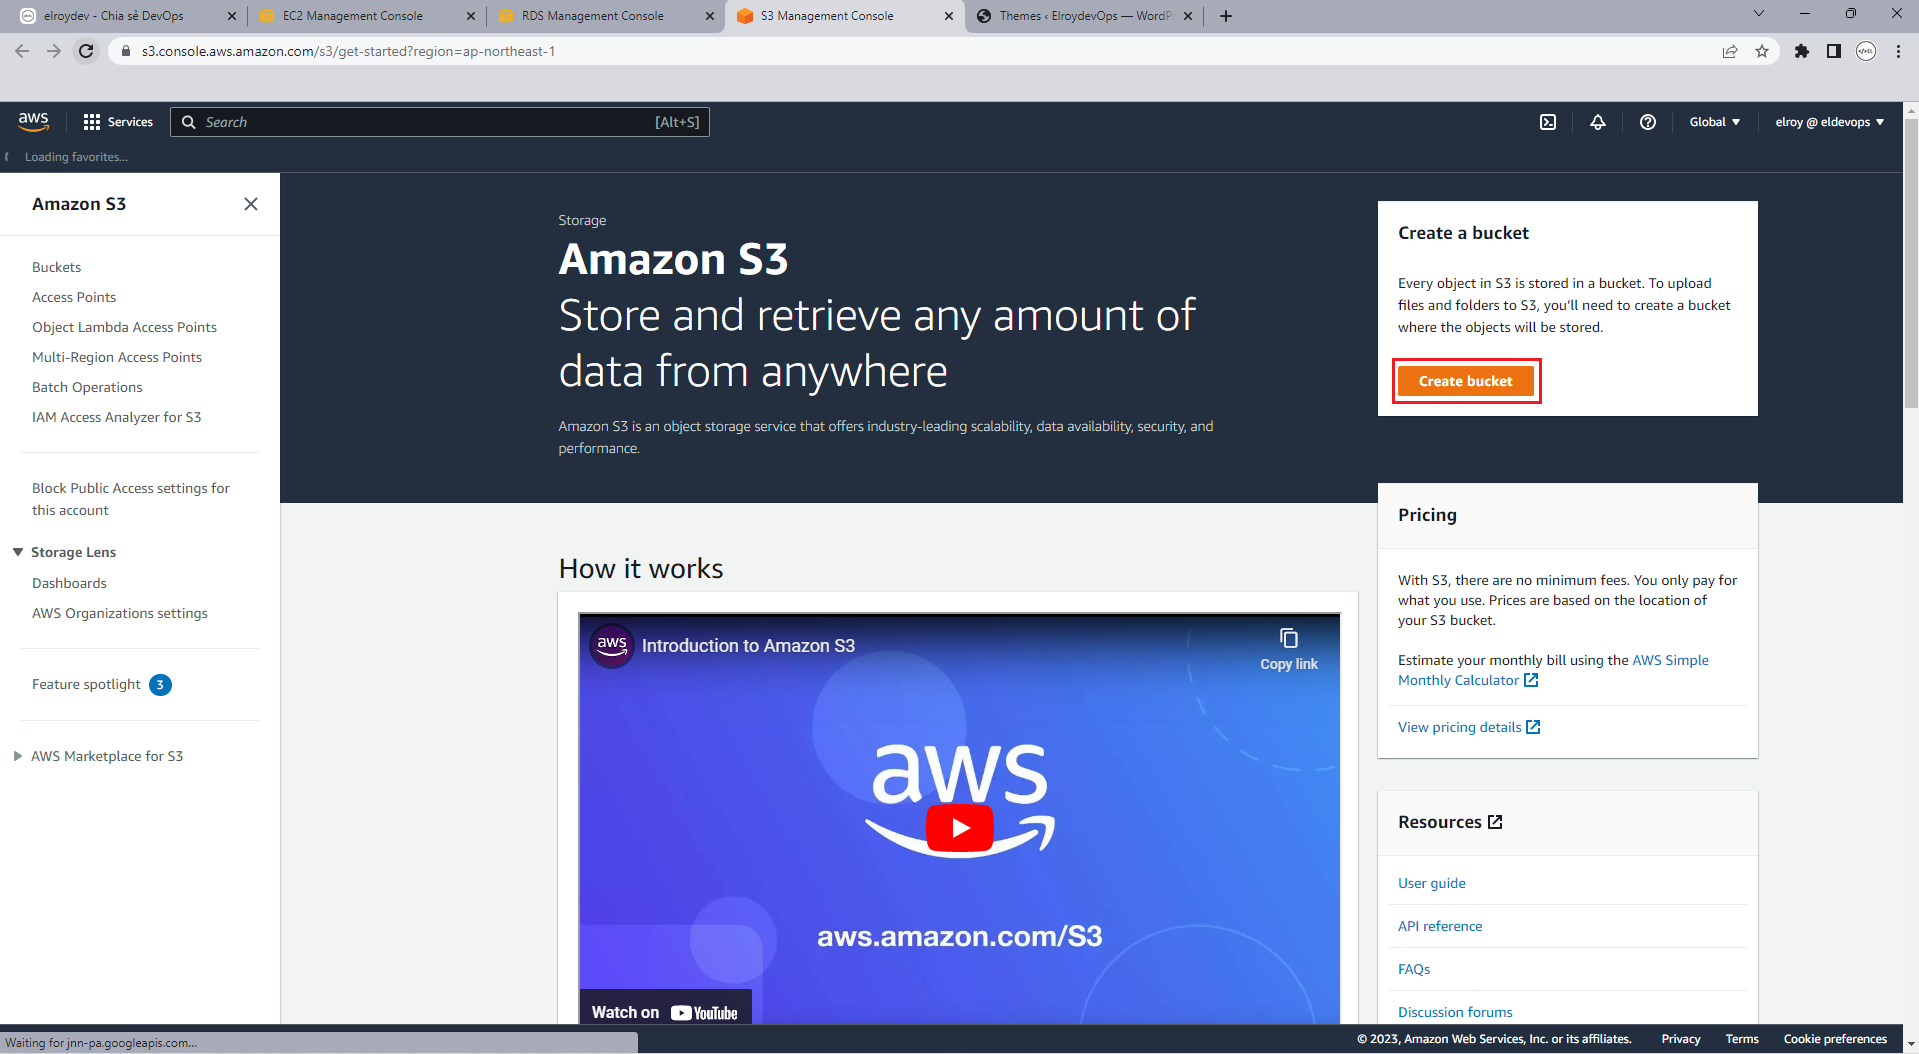
Task: Click the AWS logo home icon
Action: tap(33, 121)
